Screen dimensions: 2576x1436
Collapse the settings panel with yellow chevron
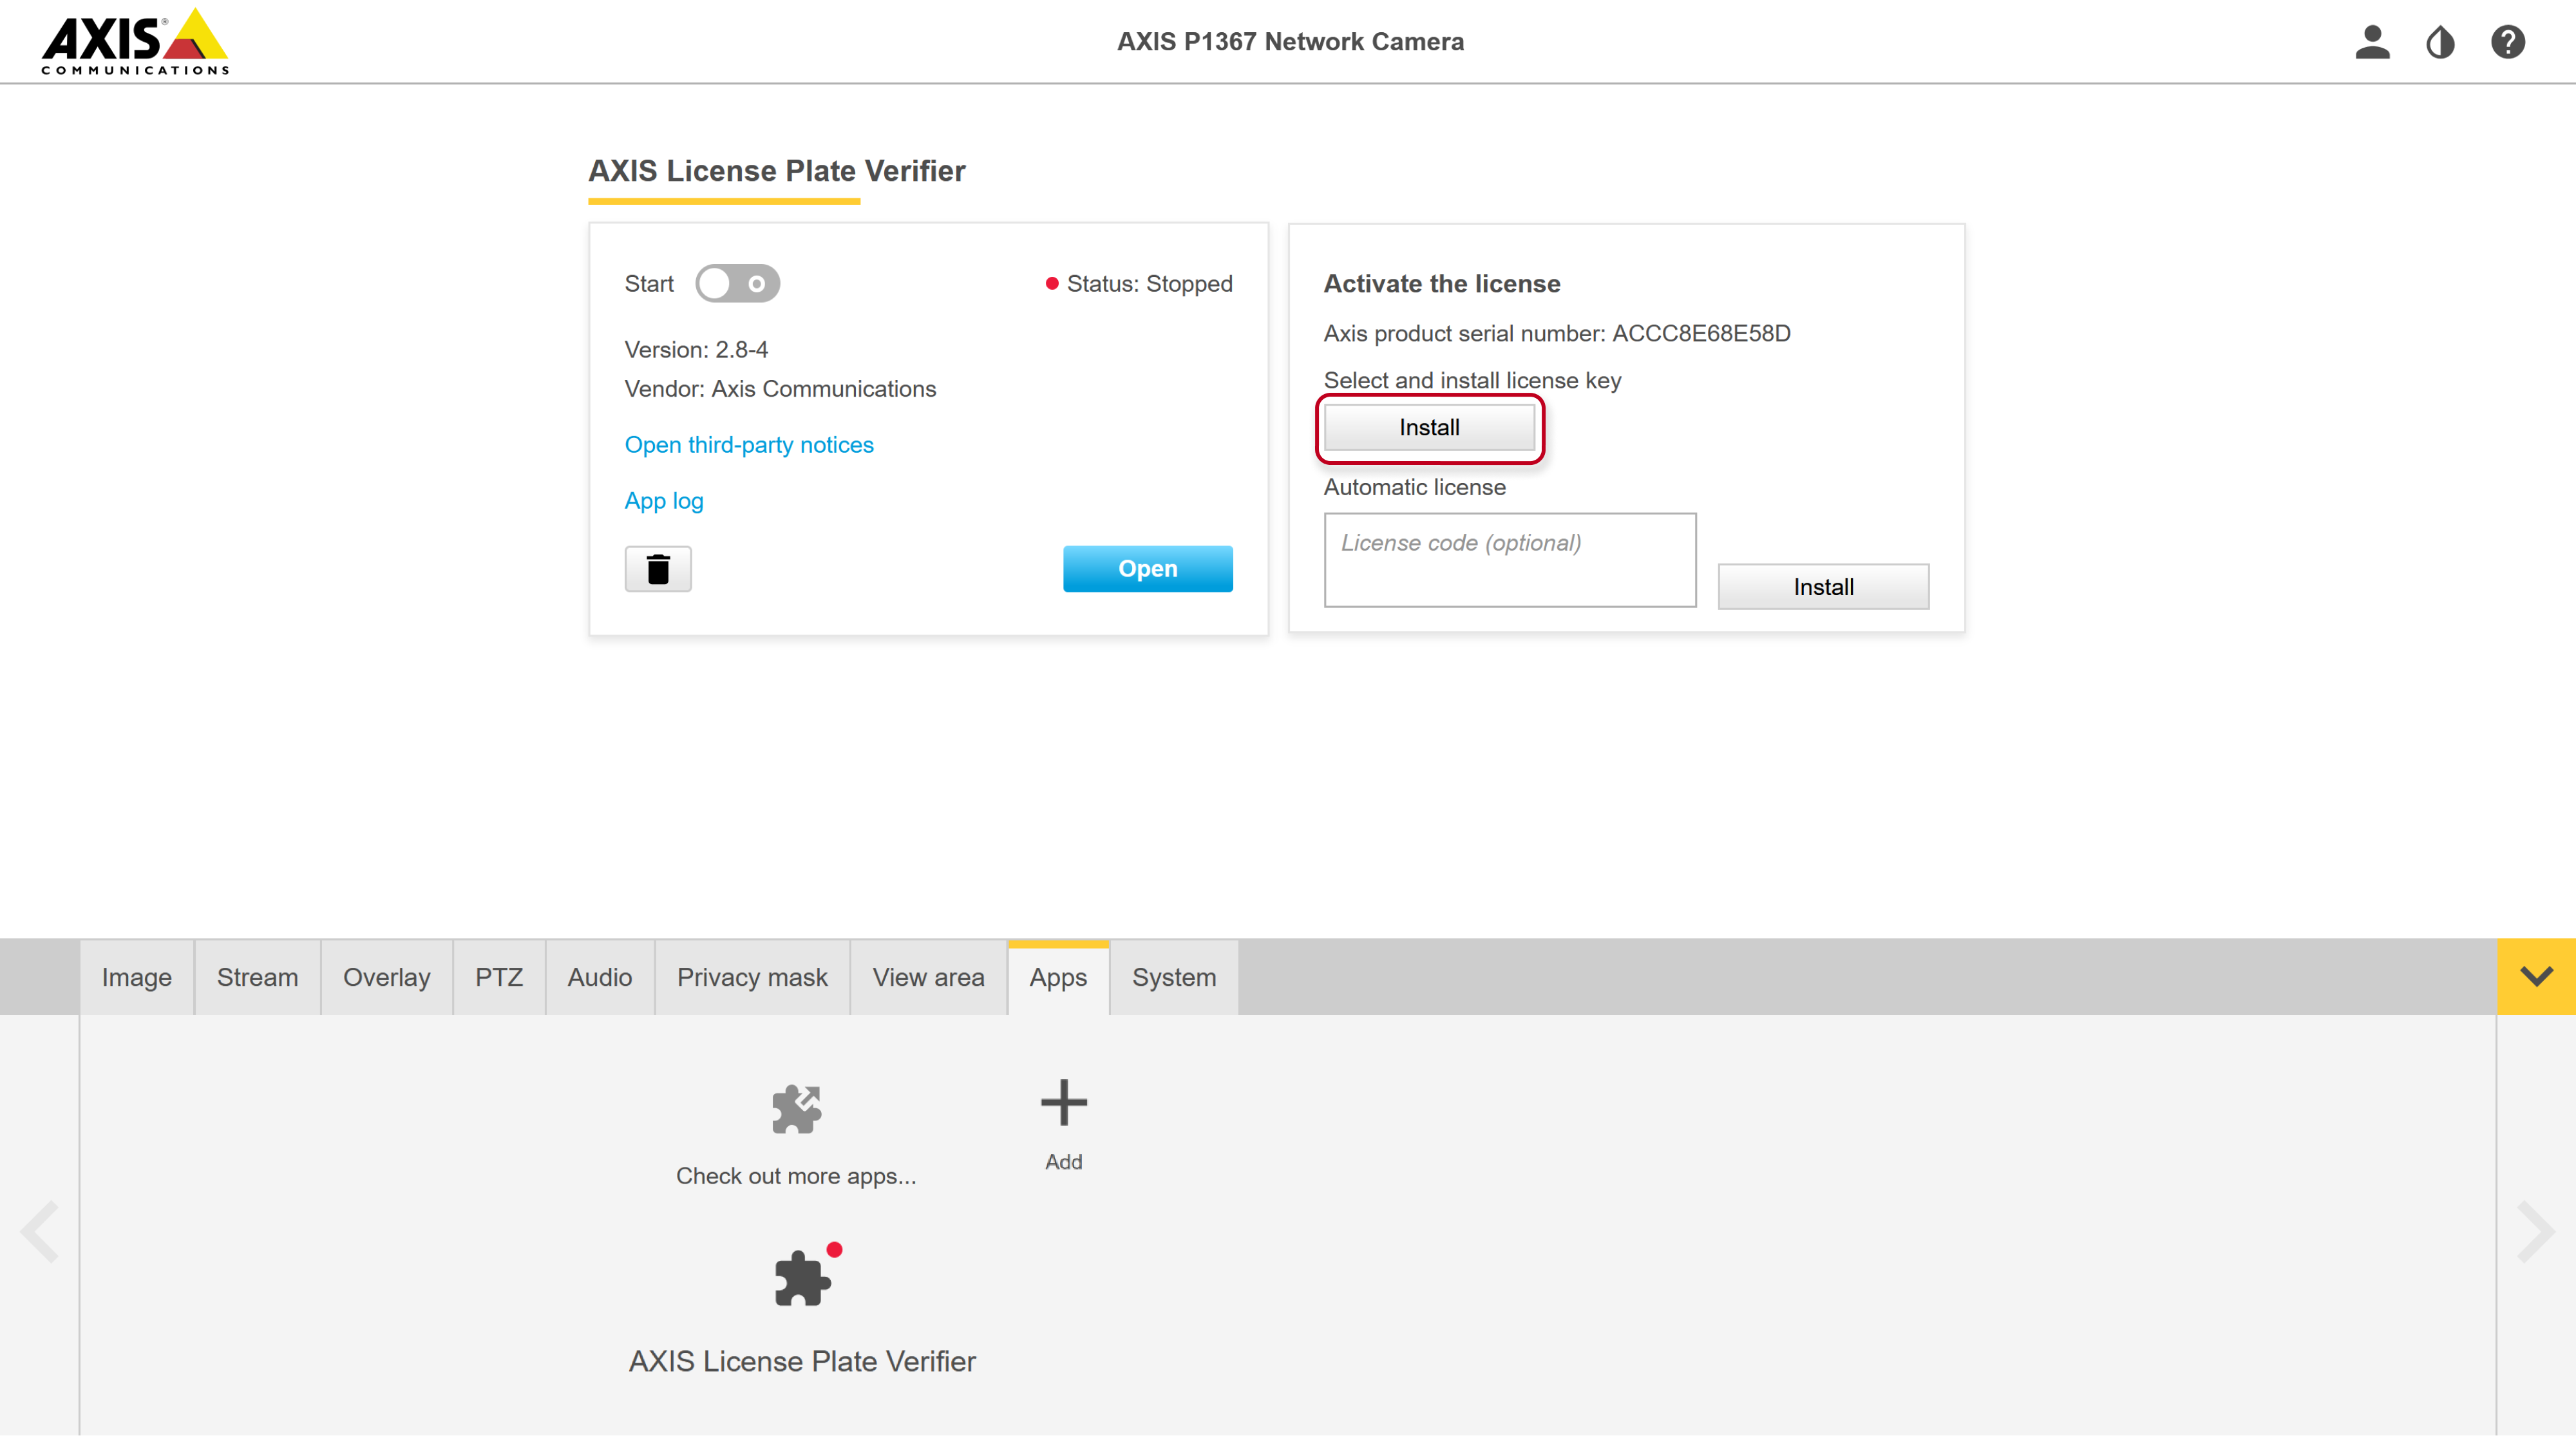(2537, 976)
